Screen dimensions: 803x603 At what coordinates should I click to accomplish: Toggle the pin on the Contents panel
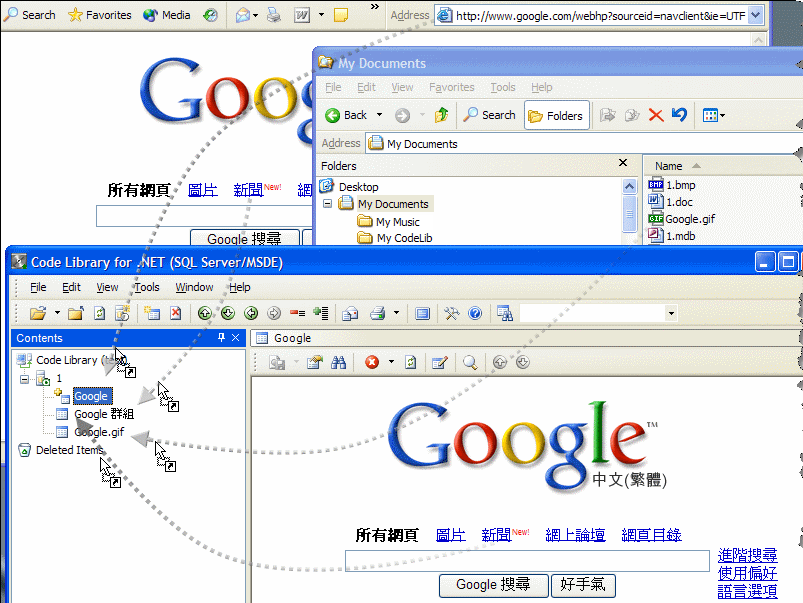[x=221, y=337]
